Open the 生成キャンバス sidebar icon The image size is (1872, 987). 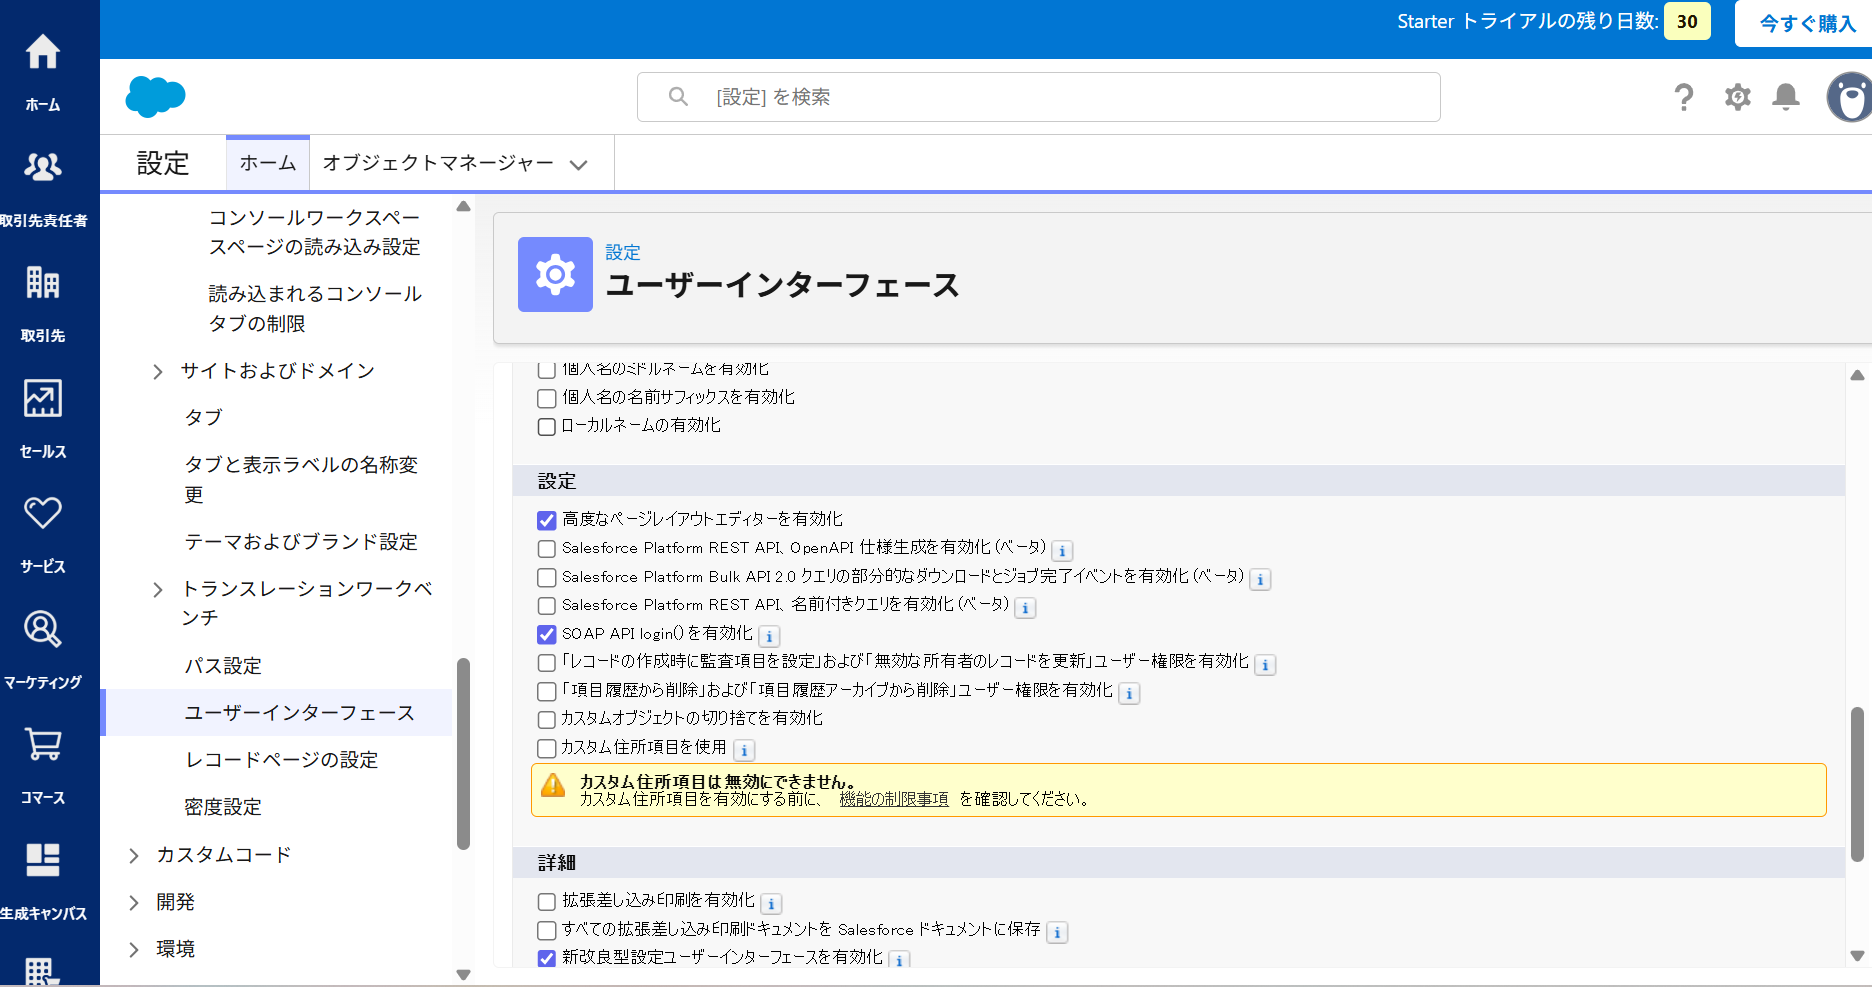[x=41, y=861]
